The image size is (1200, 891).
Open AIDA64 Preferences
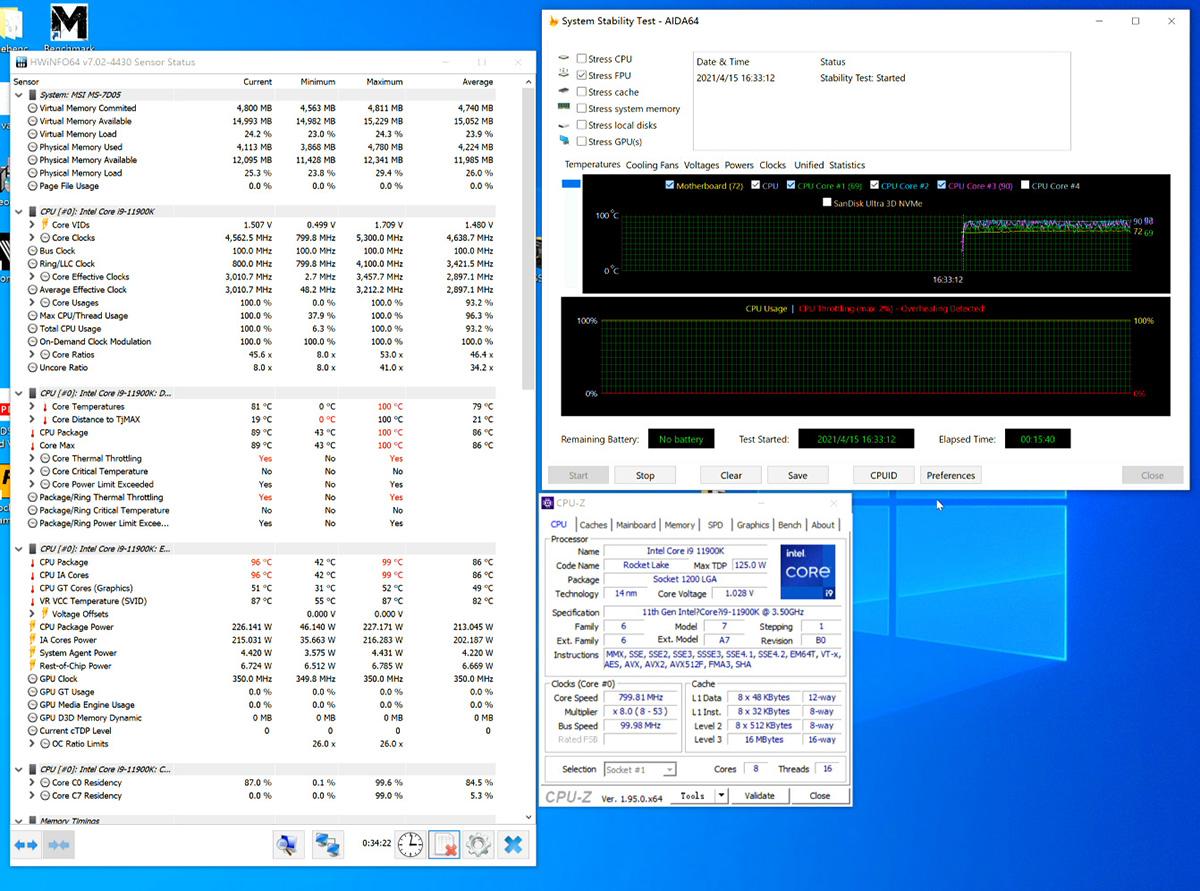tap(951, 475)
